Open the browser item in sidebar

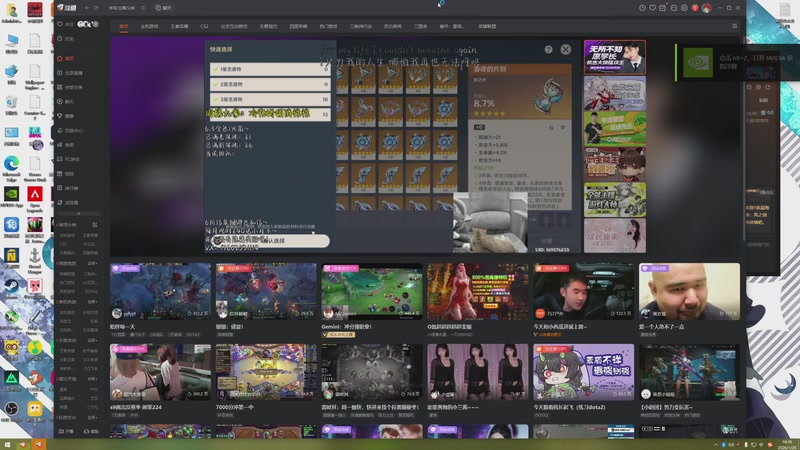click(68, 203)
